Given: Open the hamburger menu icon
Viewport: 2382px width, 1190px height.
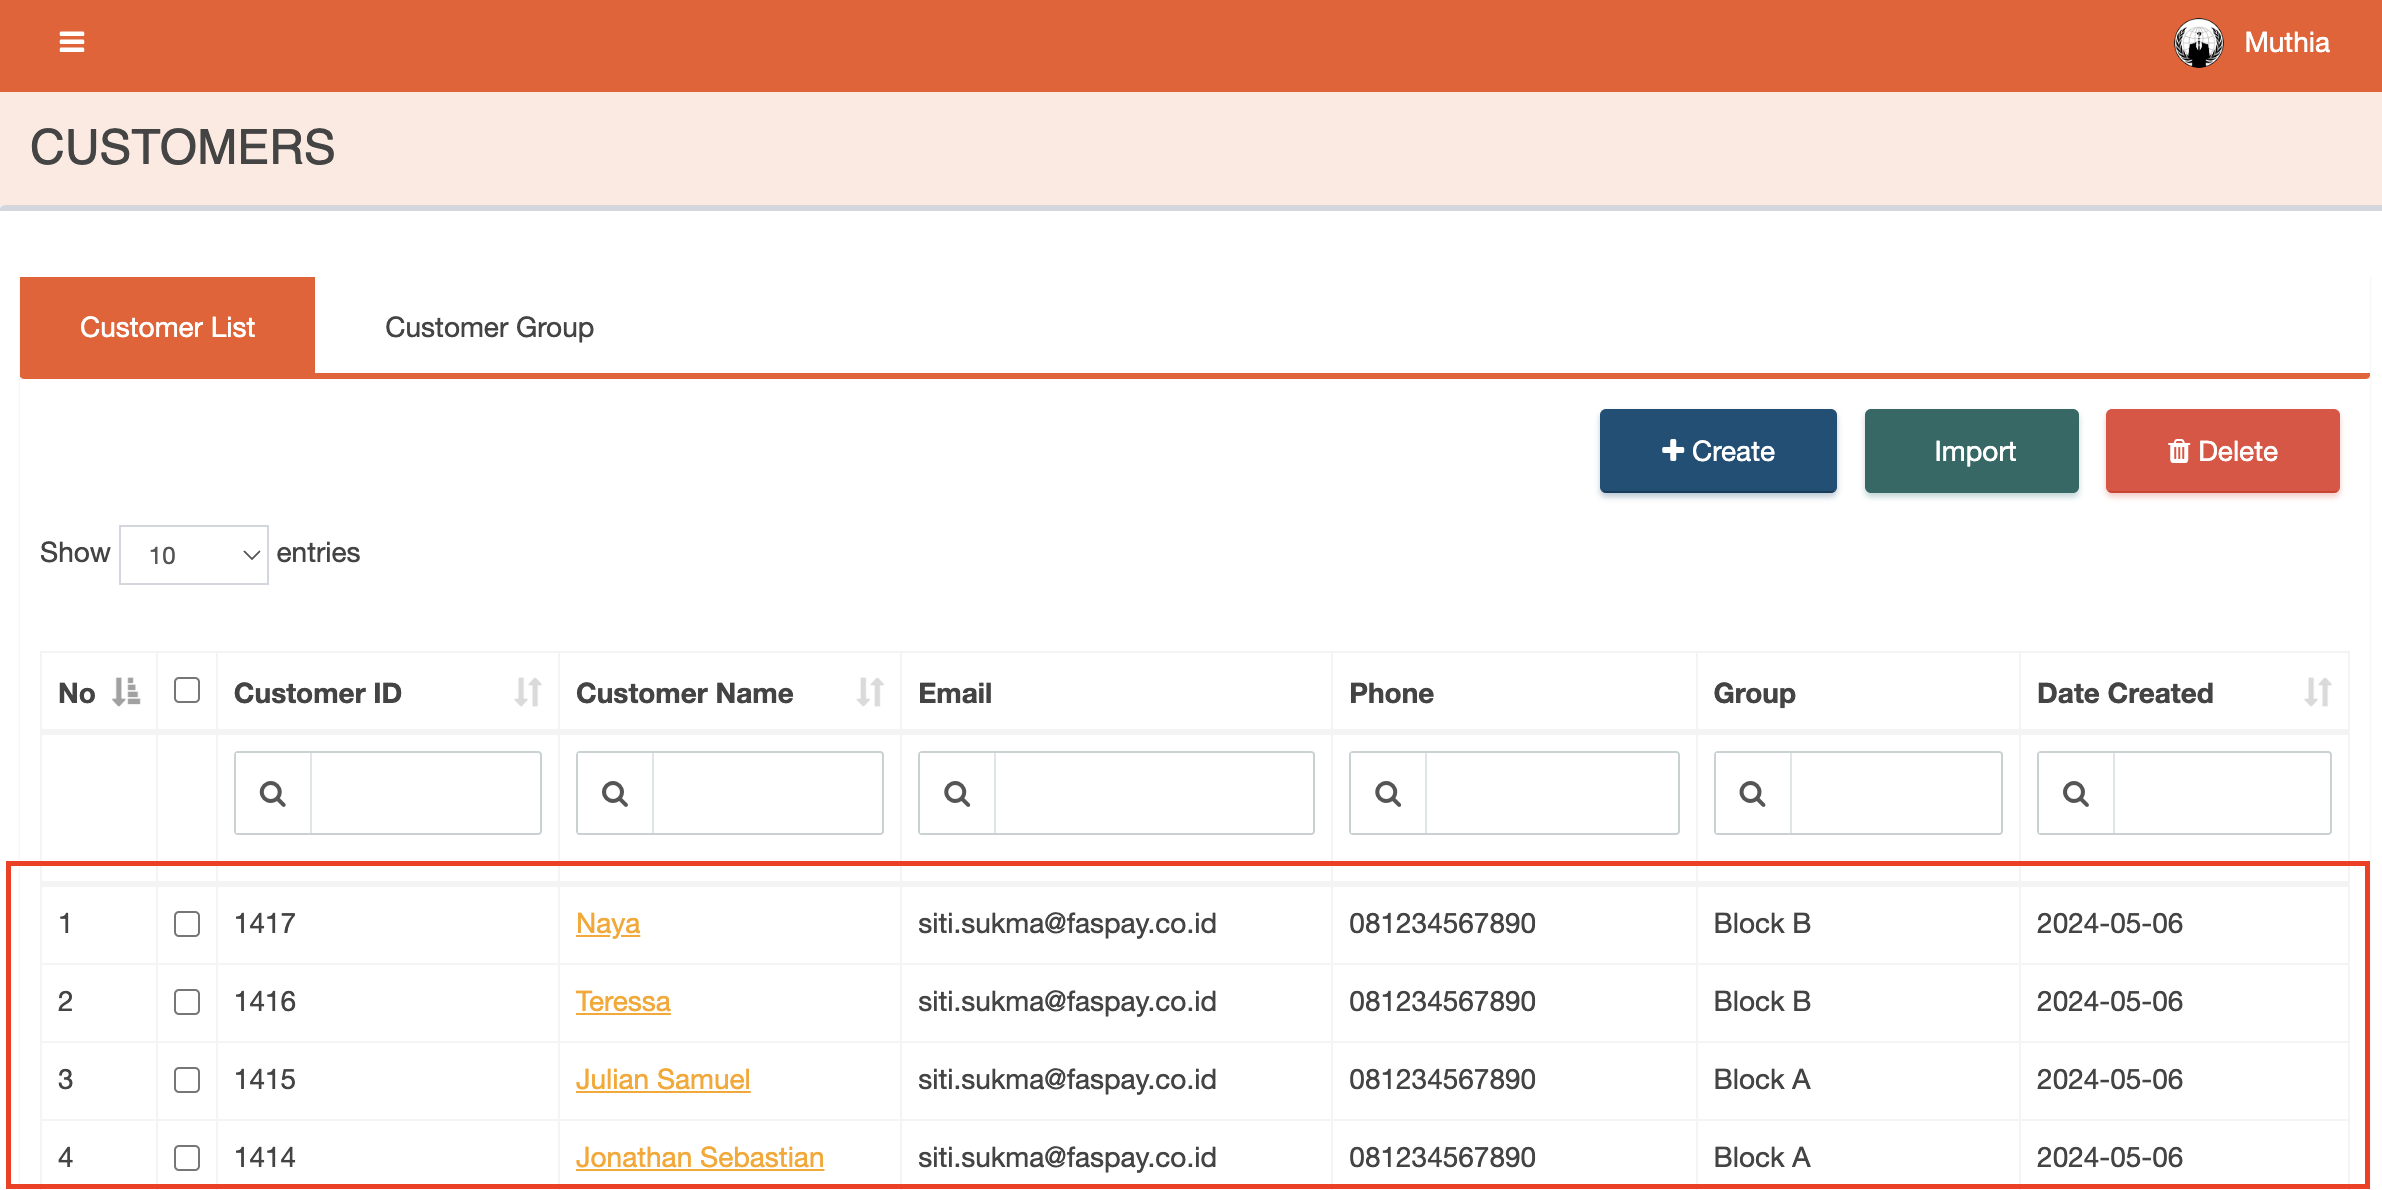Looking at the screenshot, I should 71,42.
